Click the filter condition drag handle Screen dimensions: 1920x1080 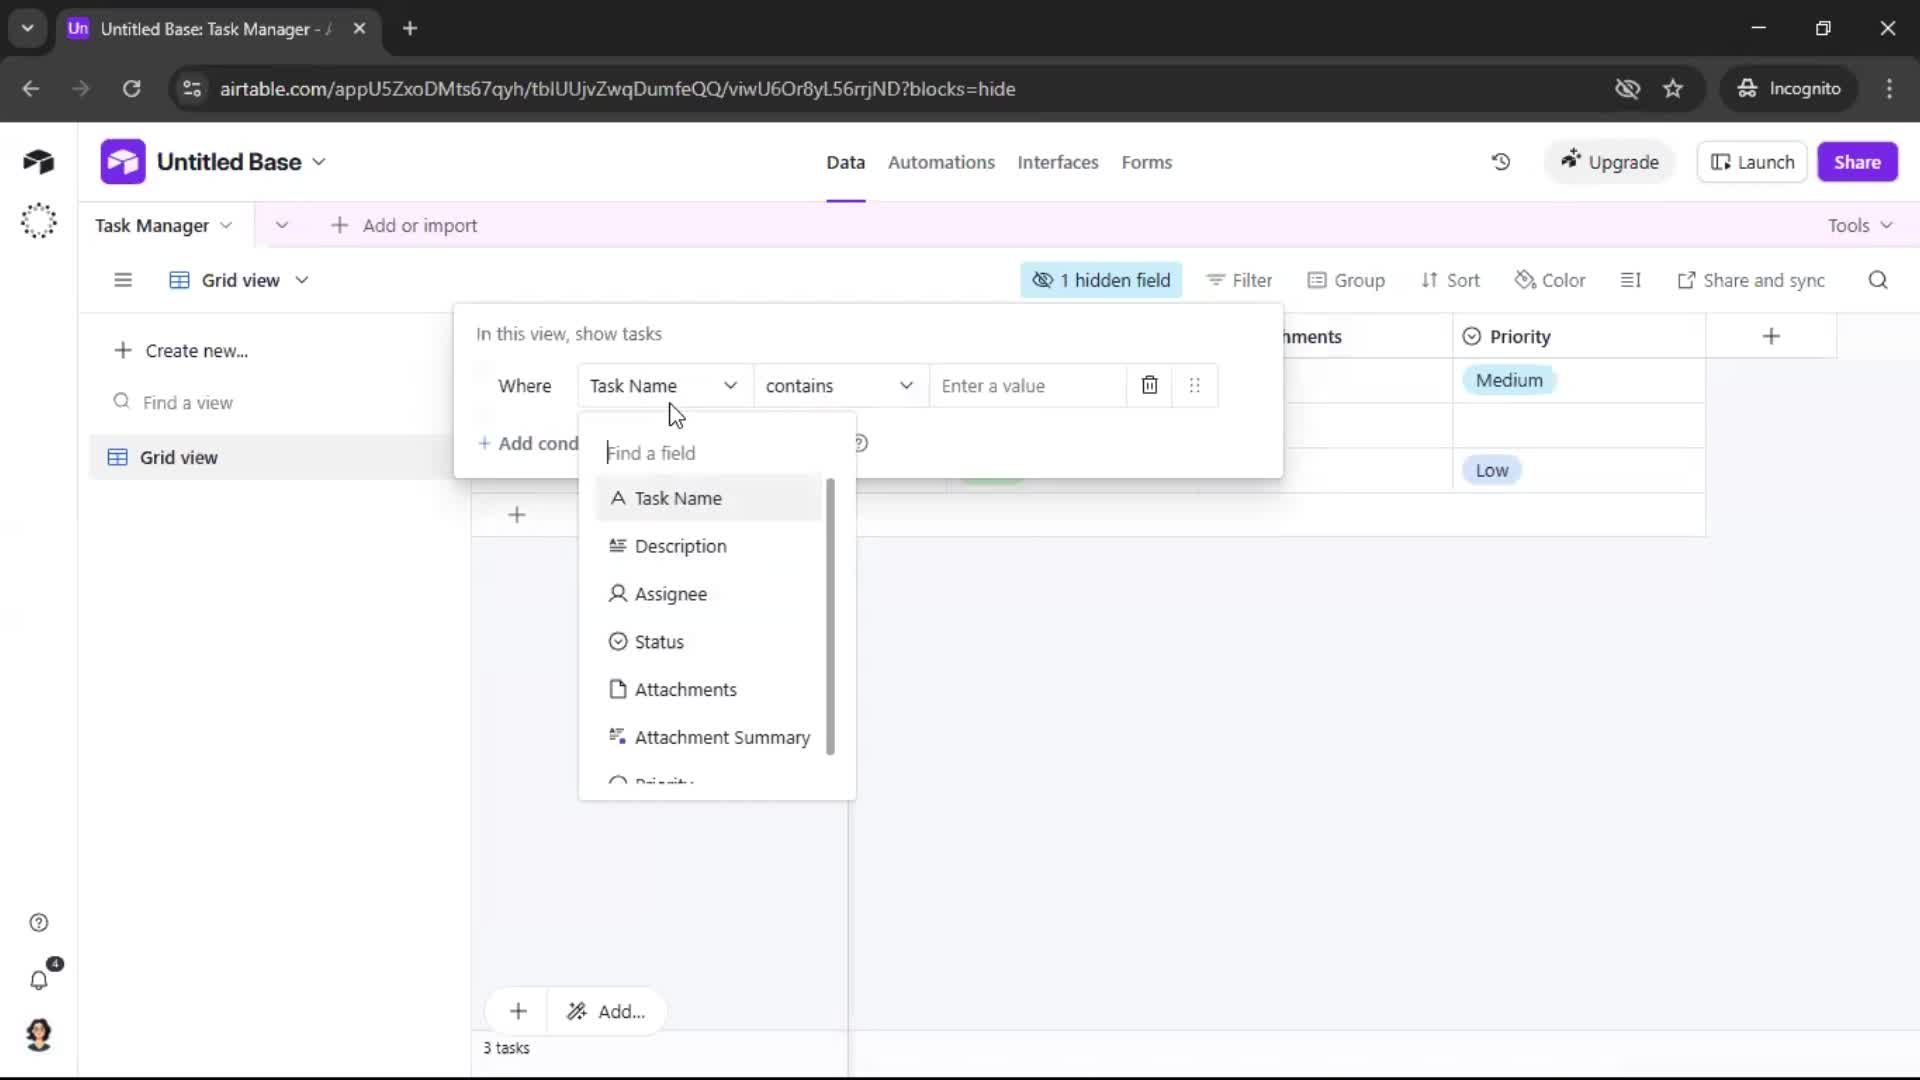click(1195, 385)
